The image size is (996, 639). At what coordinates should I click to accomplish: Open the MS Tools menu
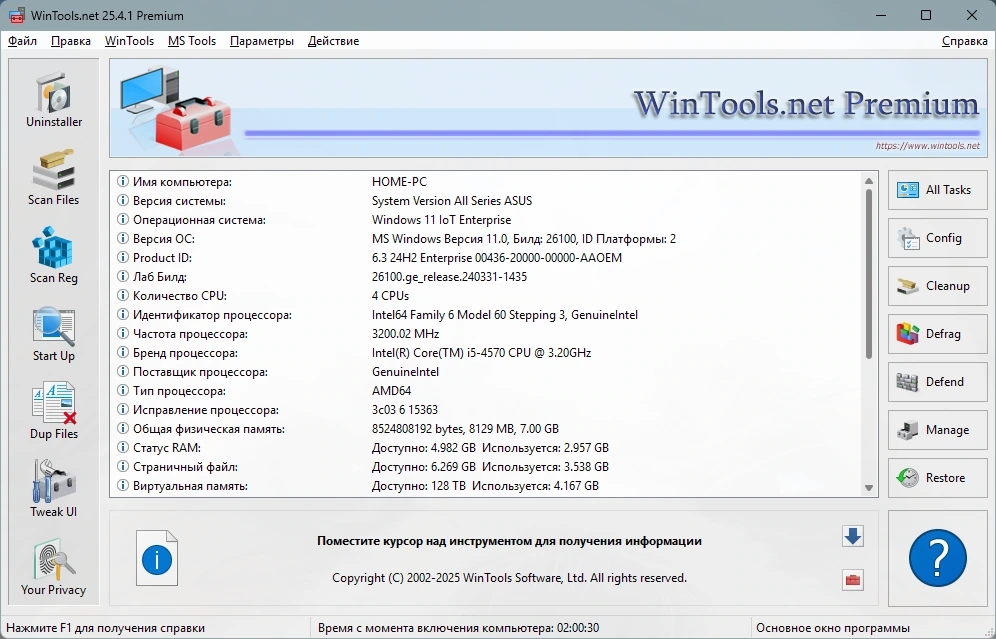pyautogui.click(x=192, y=41)
